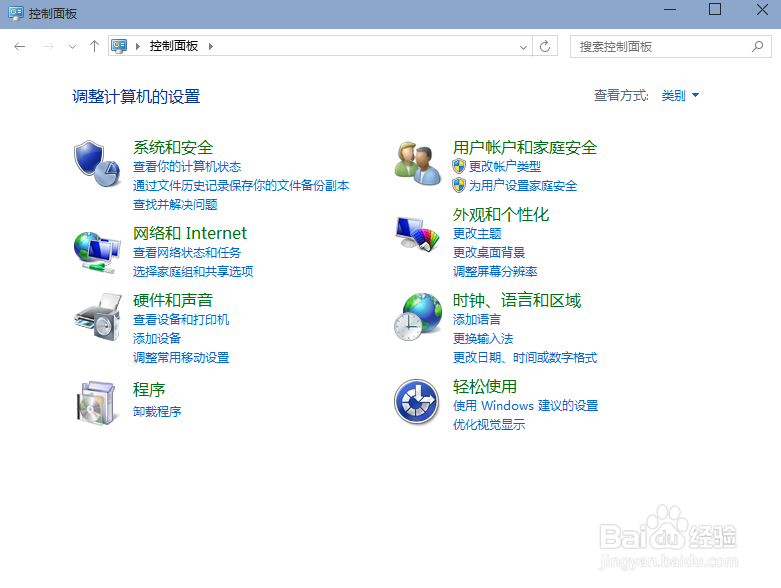Screen dimensions: 781x588
Task: Open the 类别 view-by dropdown
Action: click(x=680, y=96)
